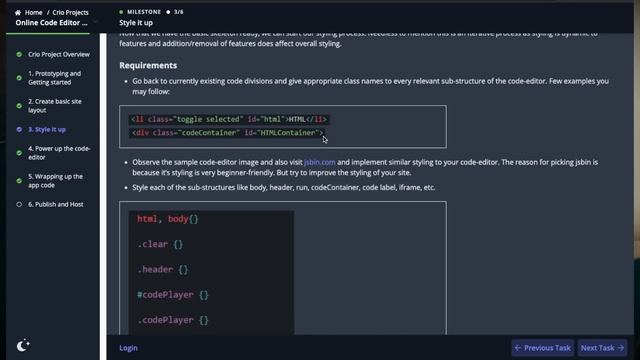Open milestone 4 Power up the code-editor
This screenshot has width=640, height=360.
point(59,153)
